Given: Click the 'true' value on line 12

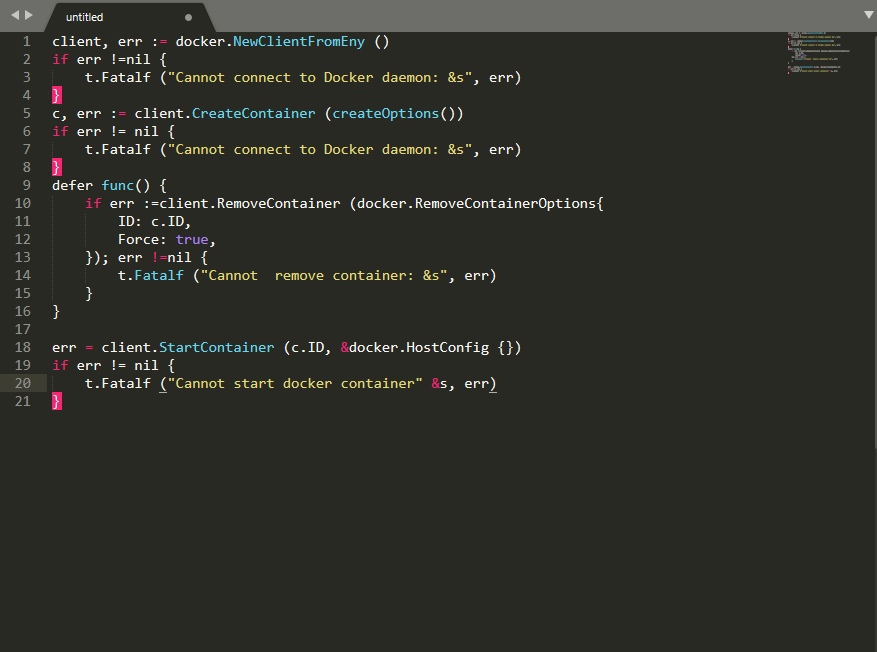Looking at the screenshot, I should [192, 239].
